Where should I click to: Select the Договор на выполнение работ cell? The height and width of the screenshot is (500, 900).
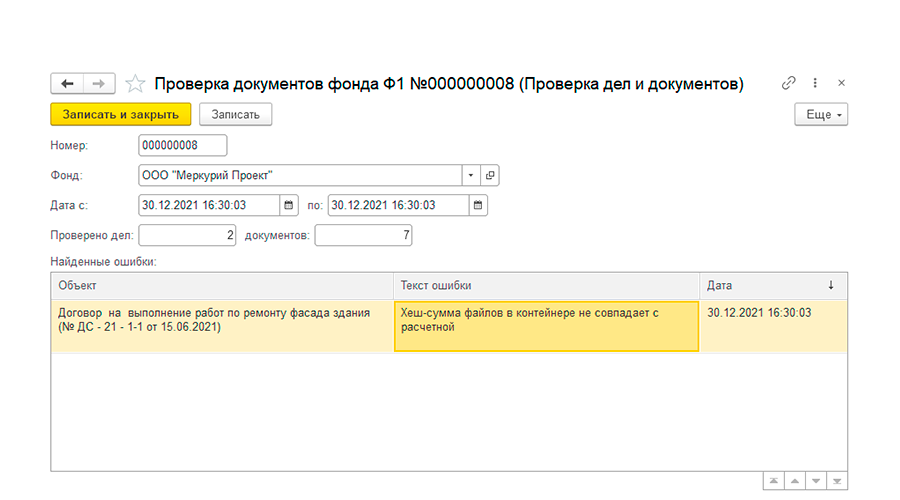[x=222, y=325]
